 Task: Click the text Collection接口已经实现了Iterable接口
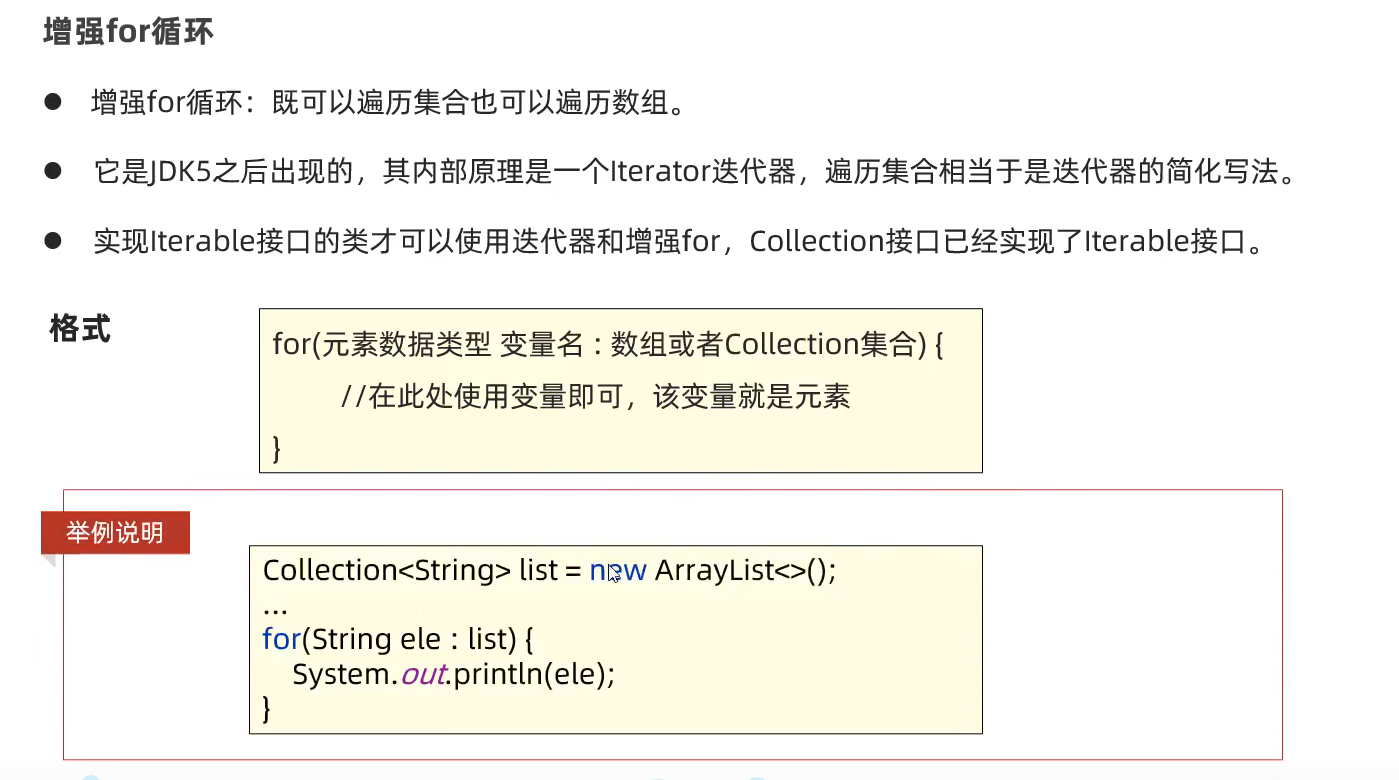pos(1006,241)
